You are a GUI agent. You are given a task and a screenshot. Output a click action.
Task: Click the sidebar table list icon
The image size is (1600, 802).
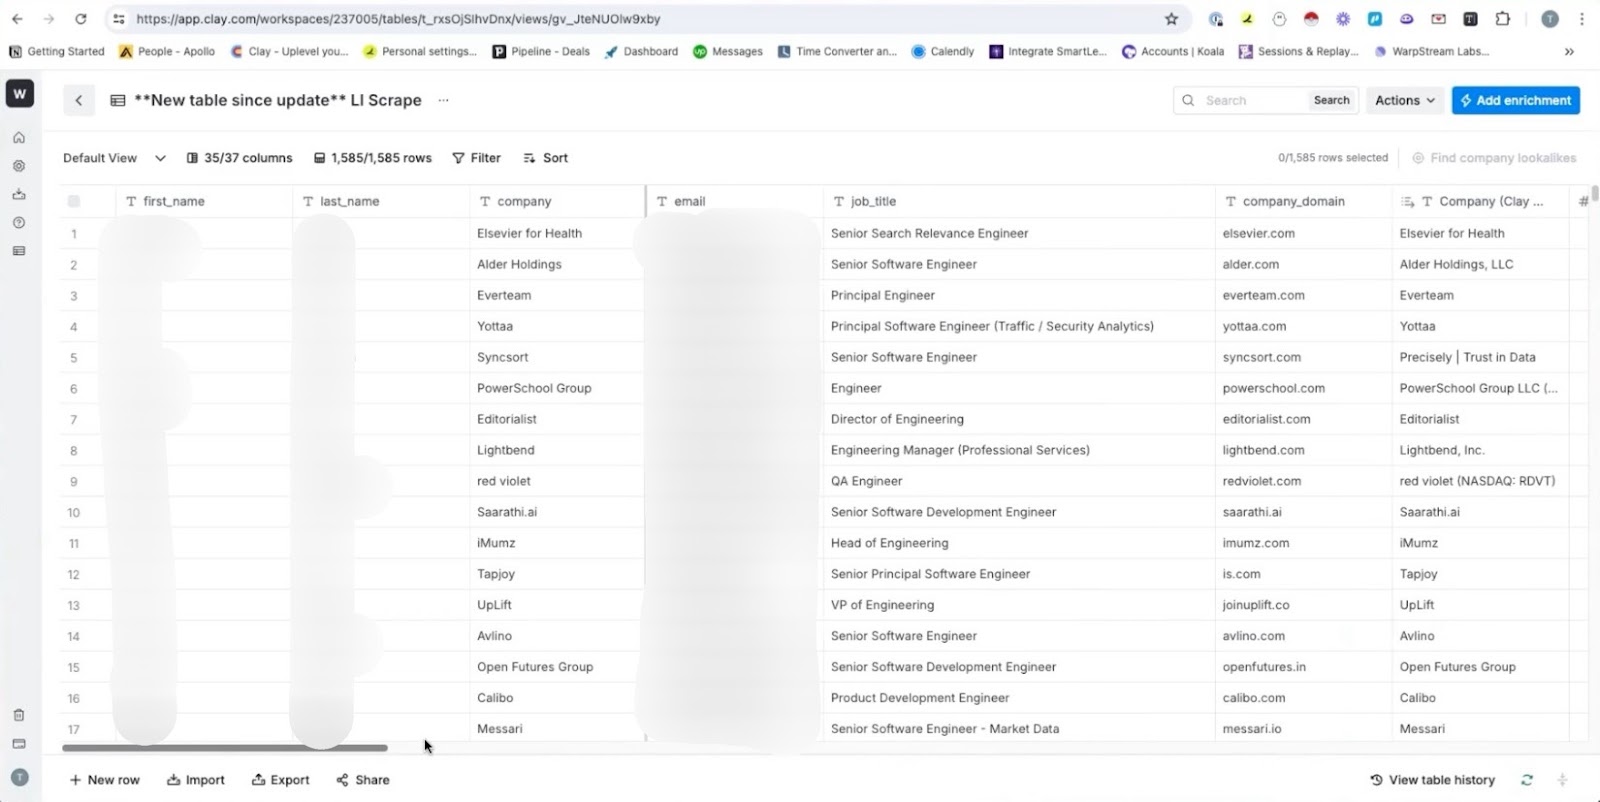click(x=19, y=251)
